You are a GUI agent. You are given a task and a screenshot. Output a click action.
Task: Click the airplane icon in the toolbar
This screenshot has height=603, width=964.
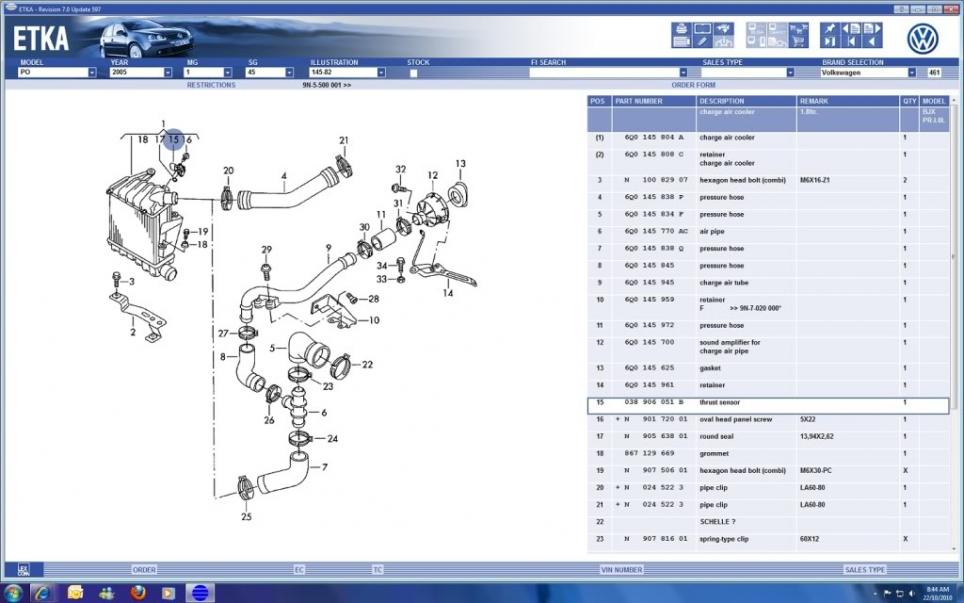pyautogui.click(x=724, y=28)
